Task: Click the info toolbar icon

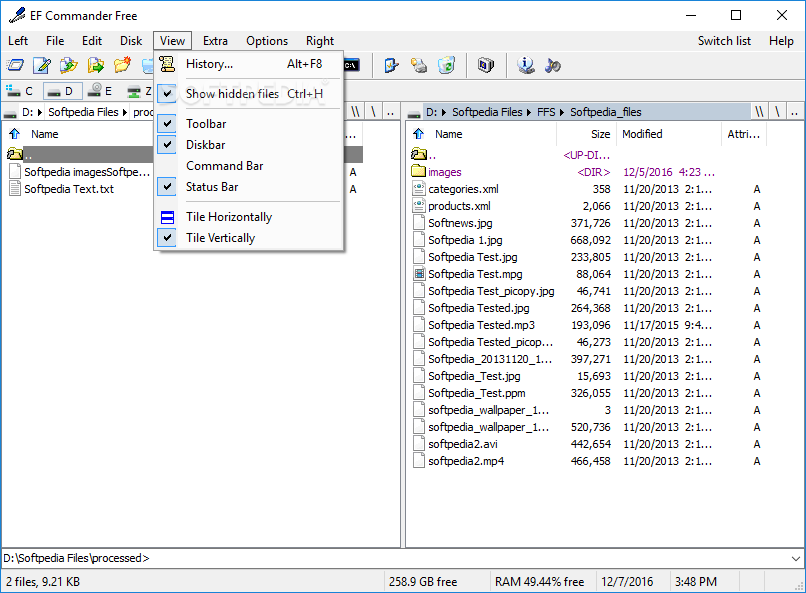Action: tap(525, 65)
